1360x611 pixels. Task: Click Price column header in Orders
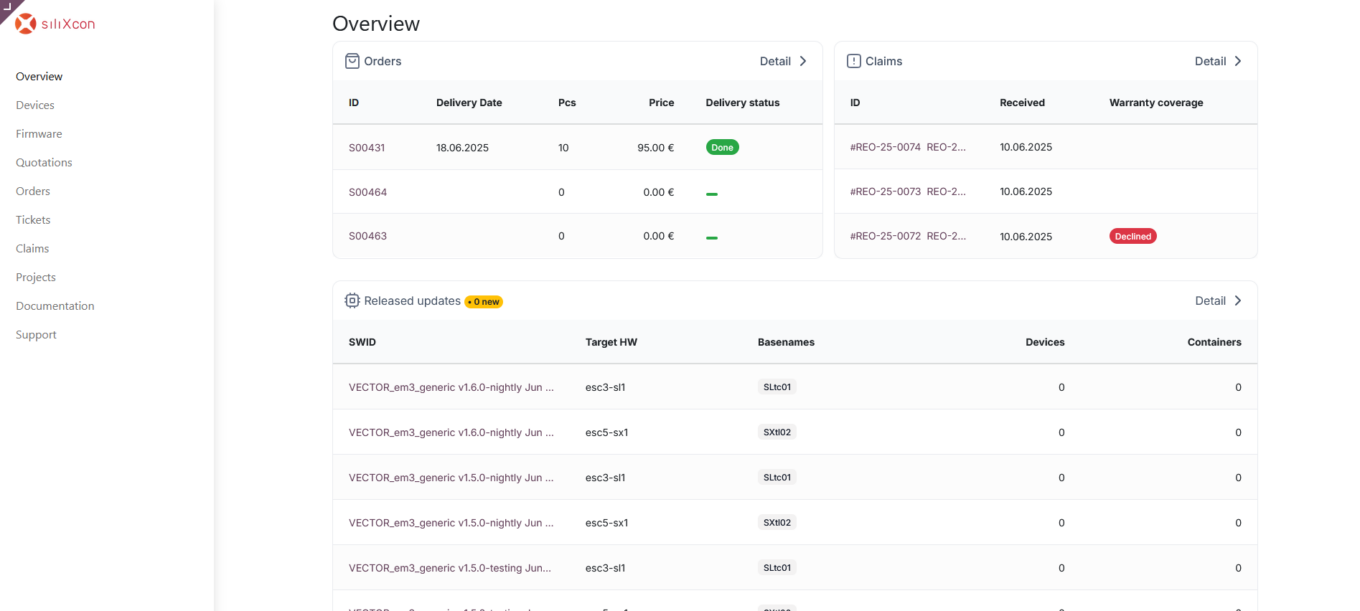(661, 102)
